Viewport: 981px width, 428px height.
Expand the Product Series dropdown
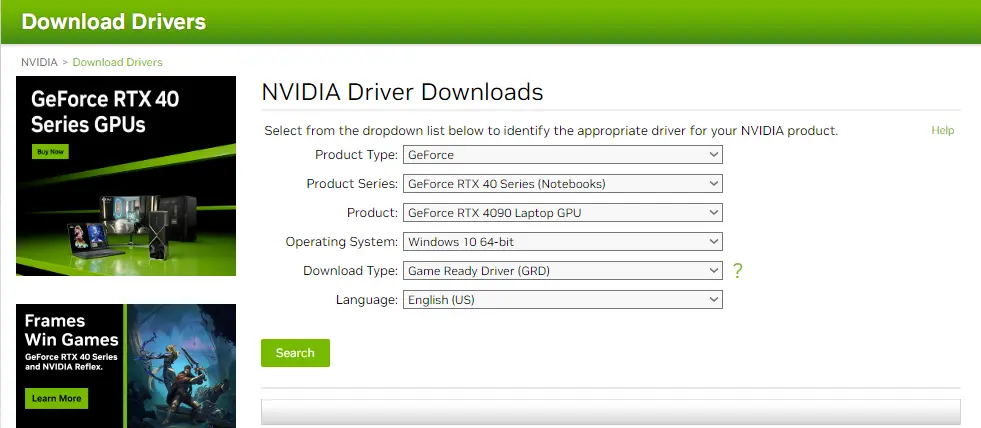(562, 184)
